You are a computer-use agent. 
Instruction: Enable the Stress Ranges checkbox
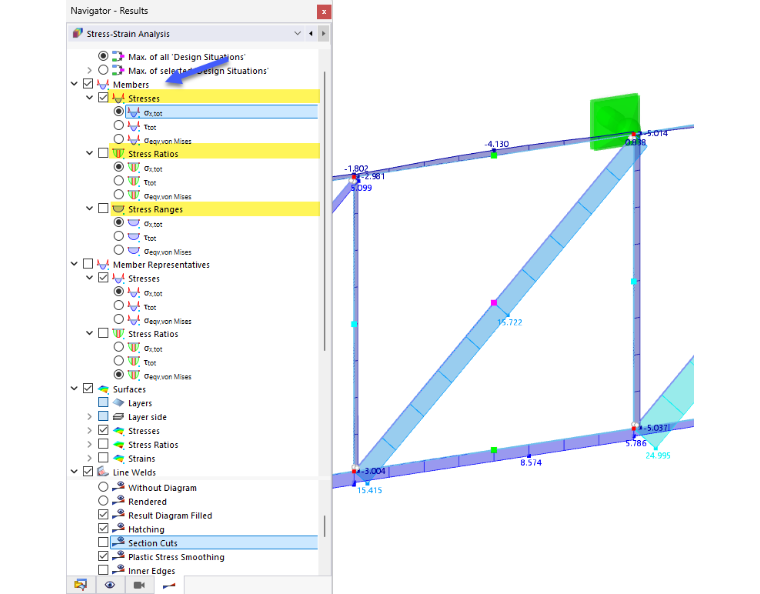pyautogui.click(x=103, y=208)
